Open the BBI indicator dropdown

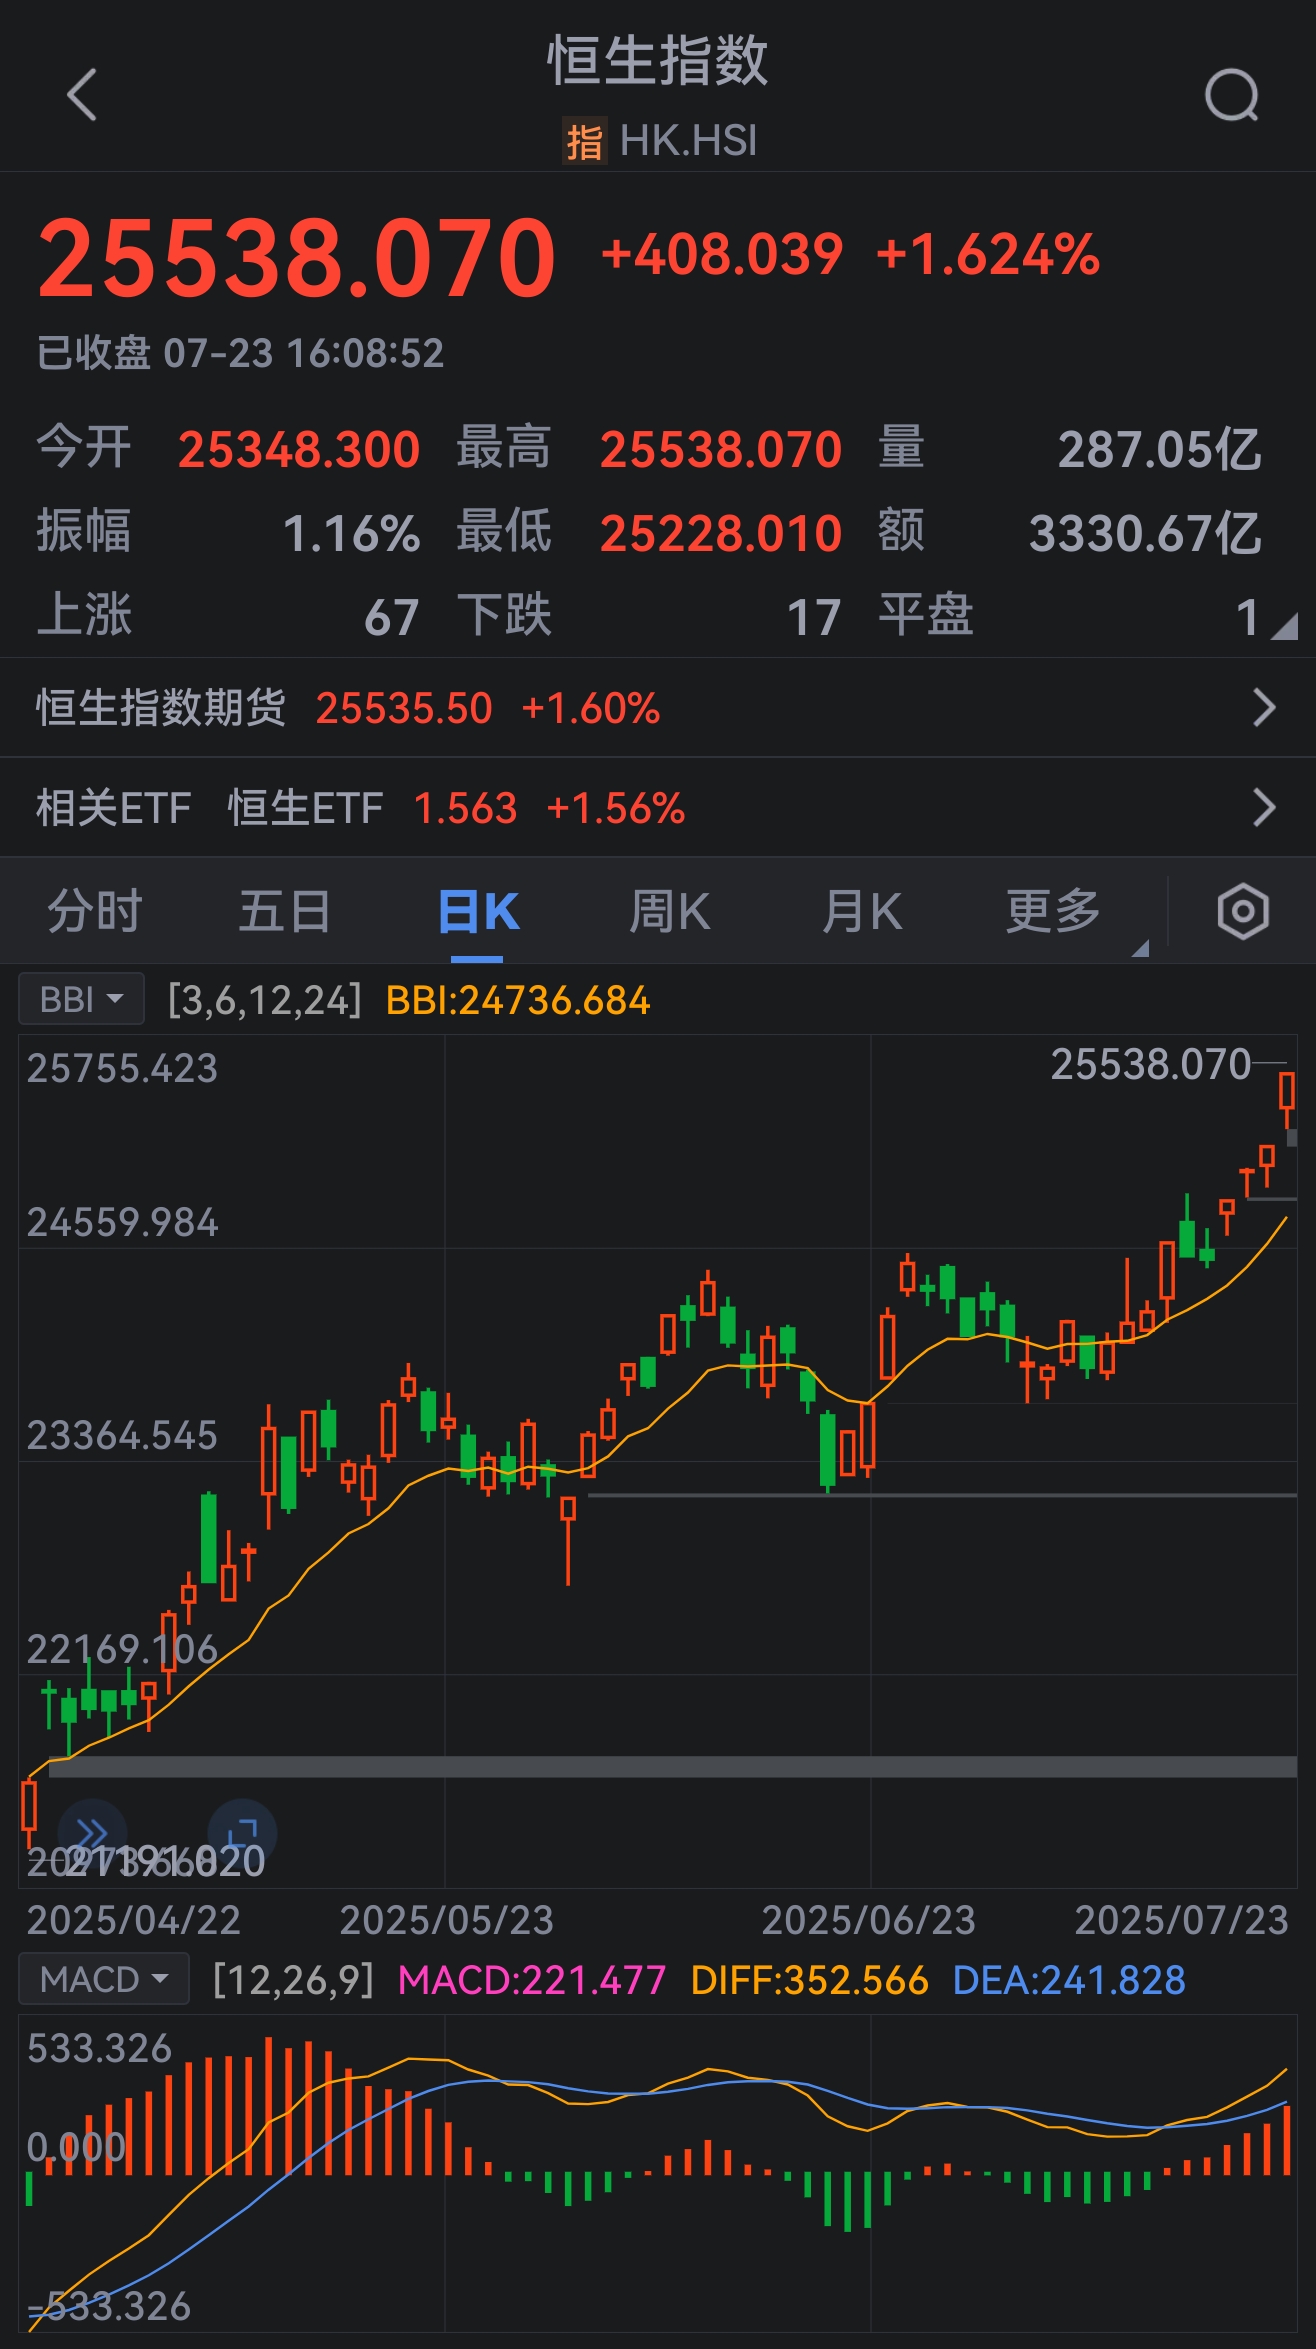tap(82, 999)
